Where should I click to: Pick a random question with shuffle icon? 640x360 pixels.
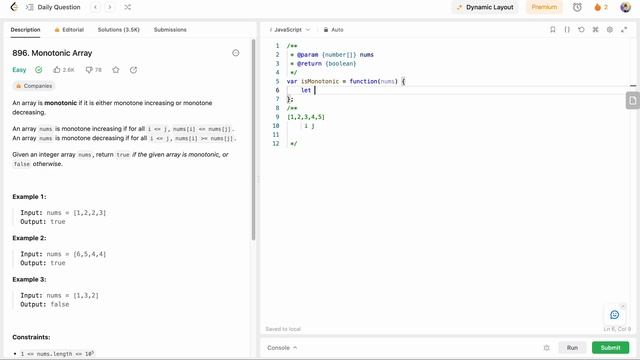pos(127,7)
